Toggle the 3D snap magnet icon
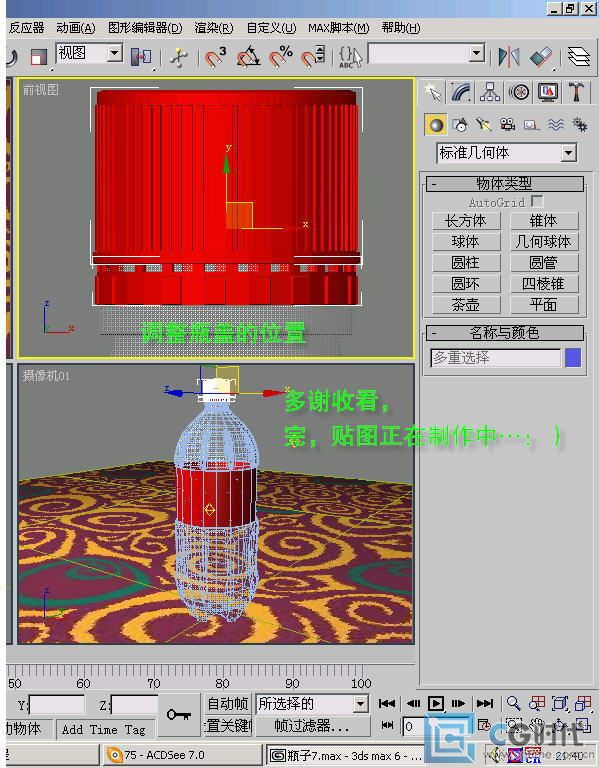599x768 pixels. (215, 57)
